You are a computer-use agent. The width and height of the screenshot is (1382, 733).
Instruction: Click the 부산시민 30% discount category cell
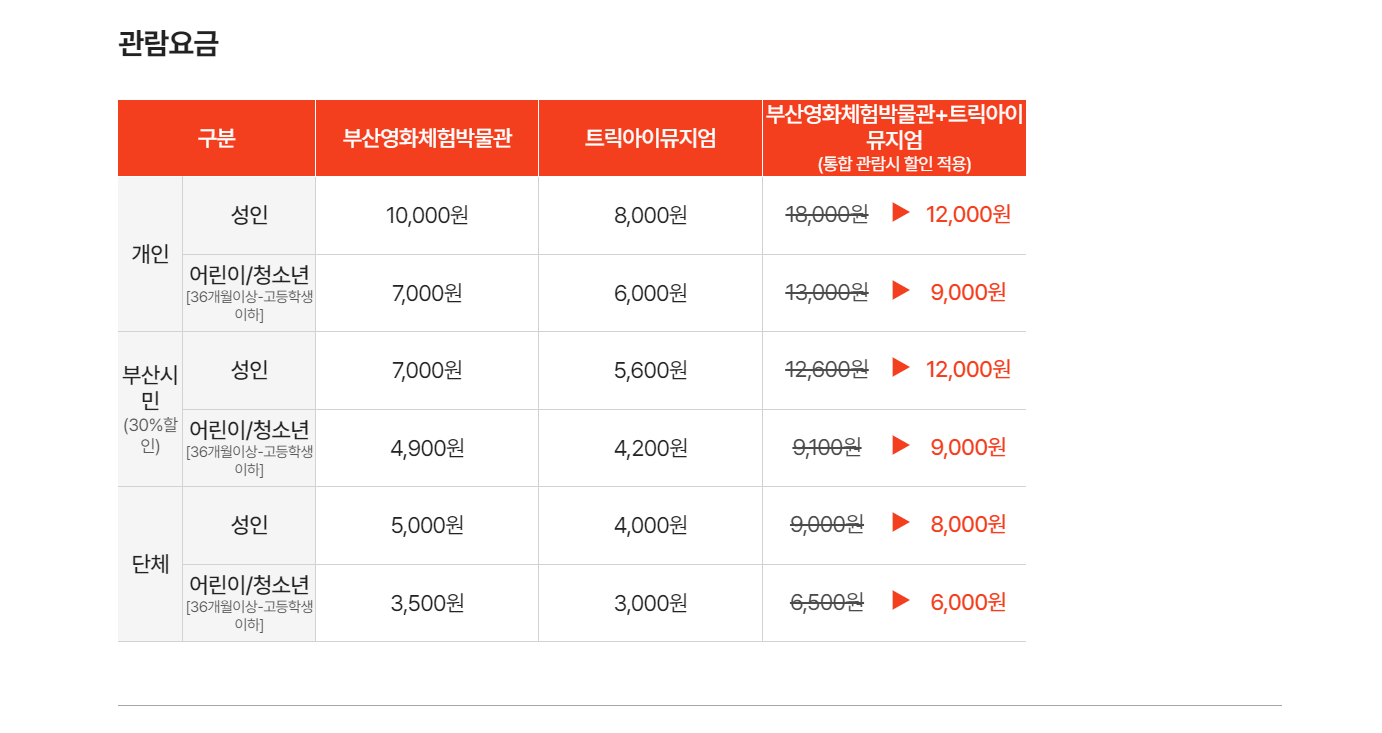click(150, 409)
